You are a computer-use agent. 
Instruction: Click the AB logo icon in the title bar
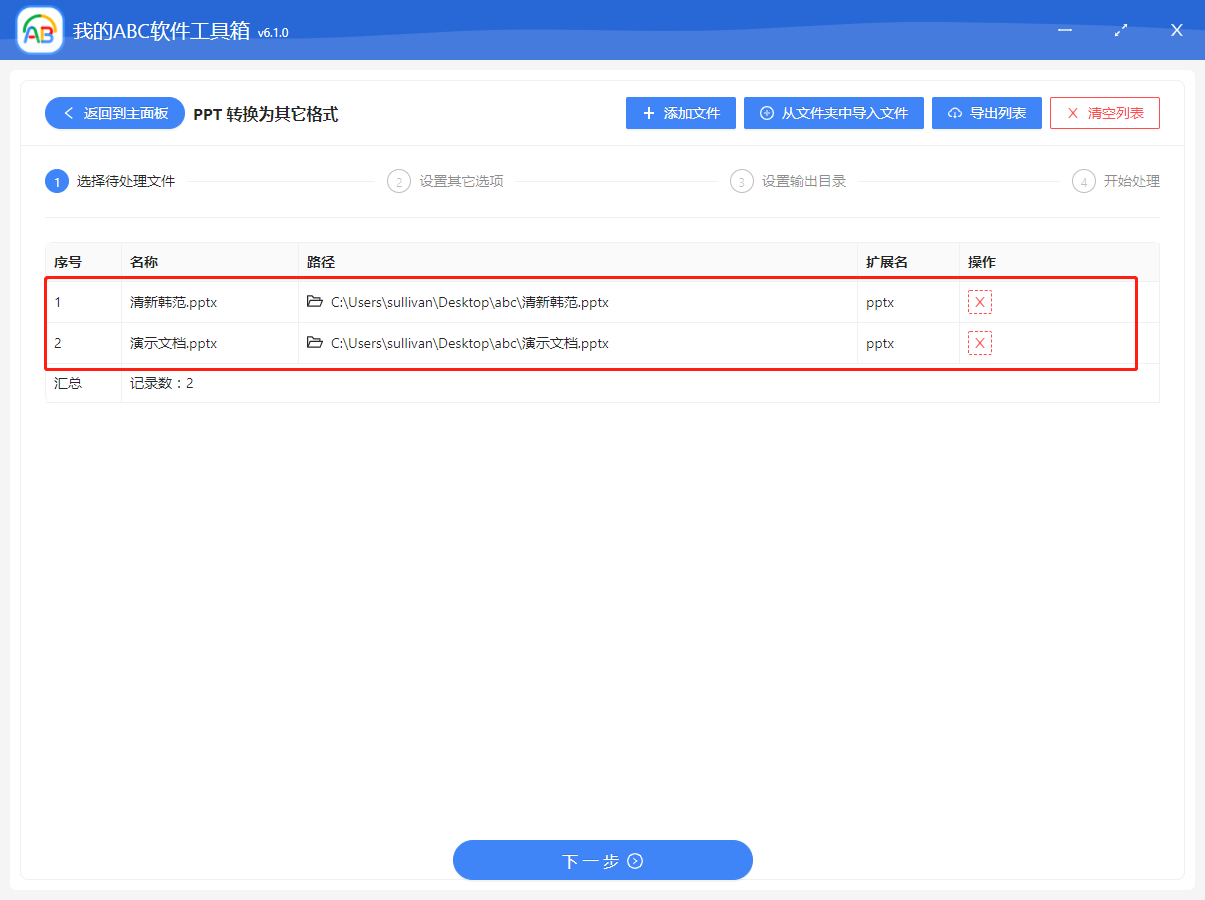point(39,29)
